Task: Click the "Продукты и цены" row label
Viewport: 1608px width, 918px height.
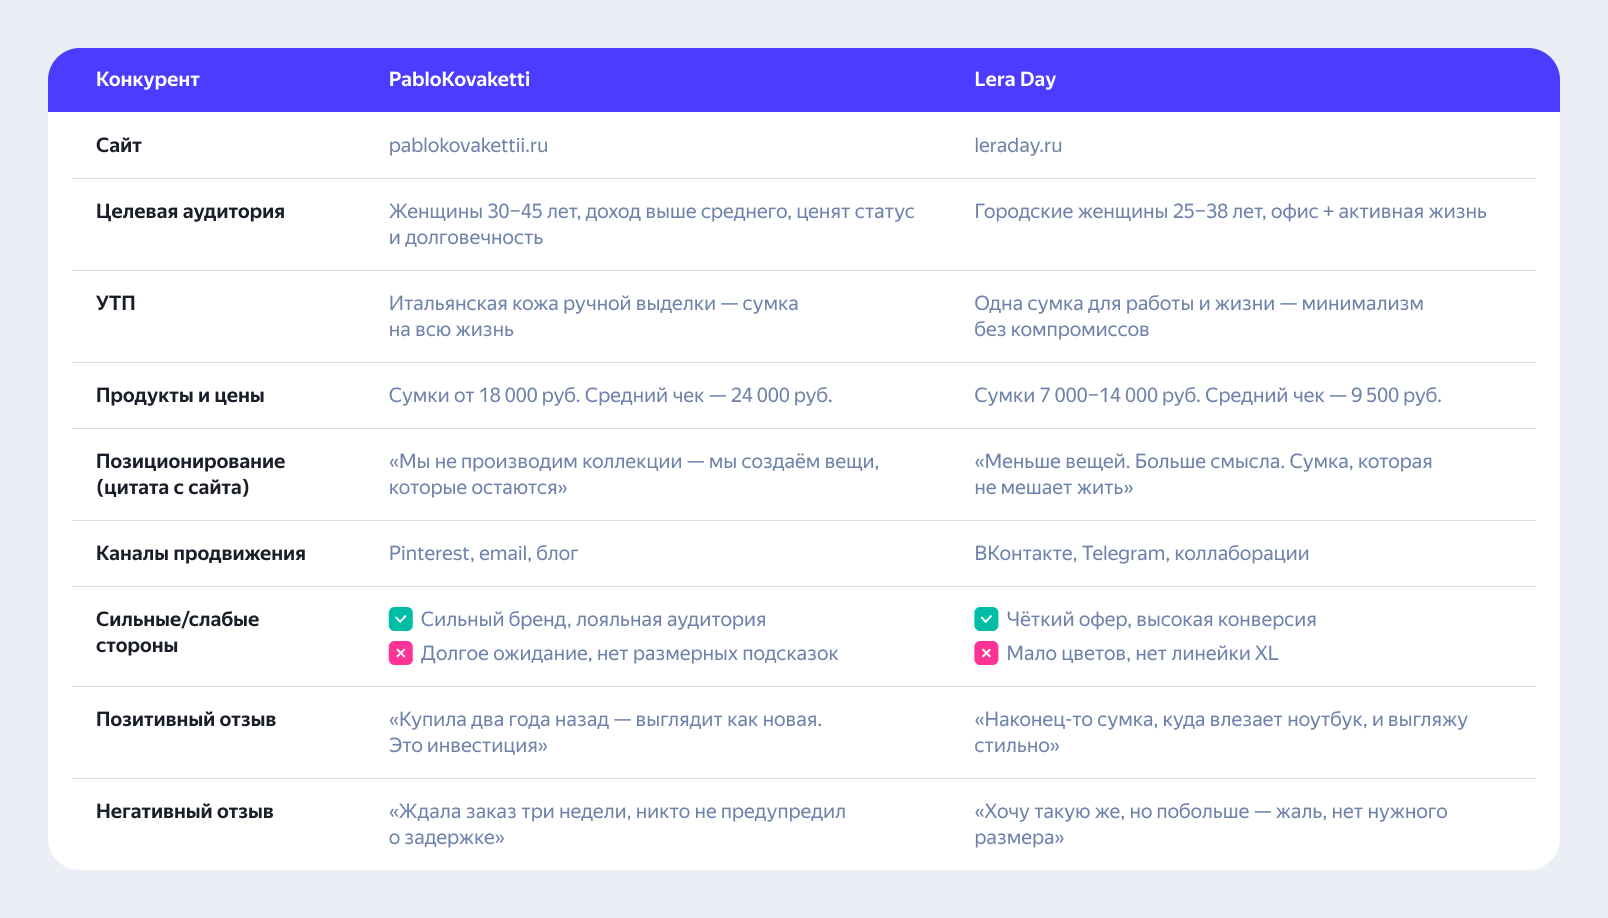Action: [180, 395]
